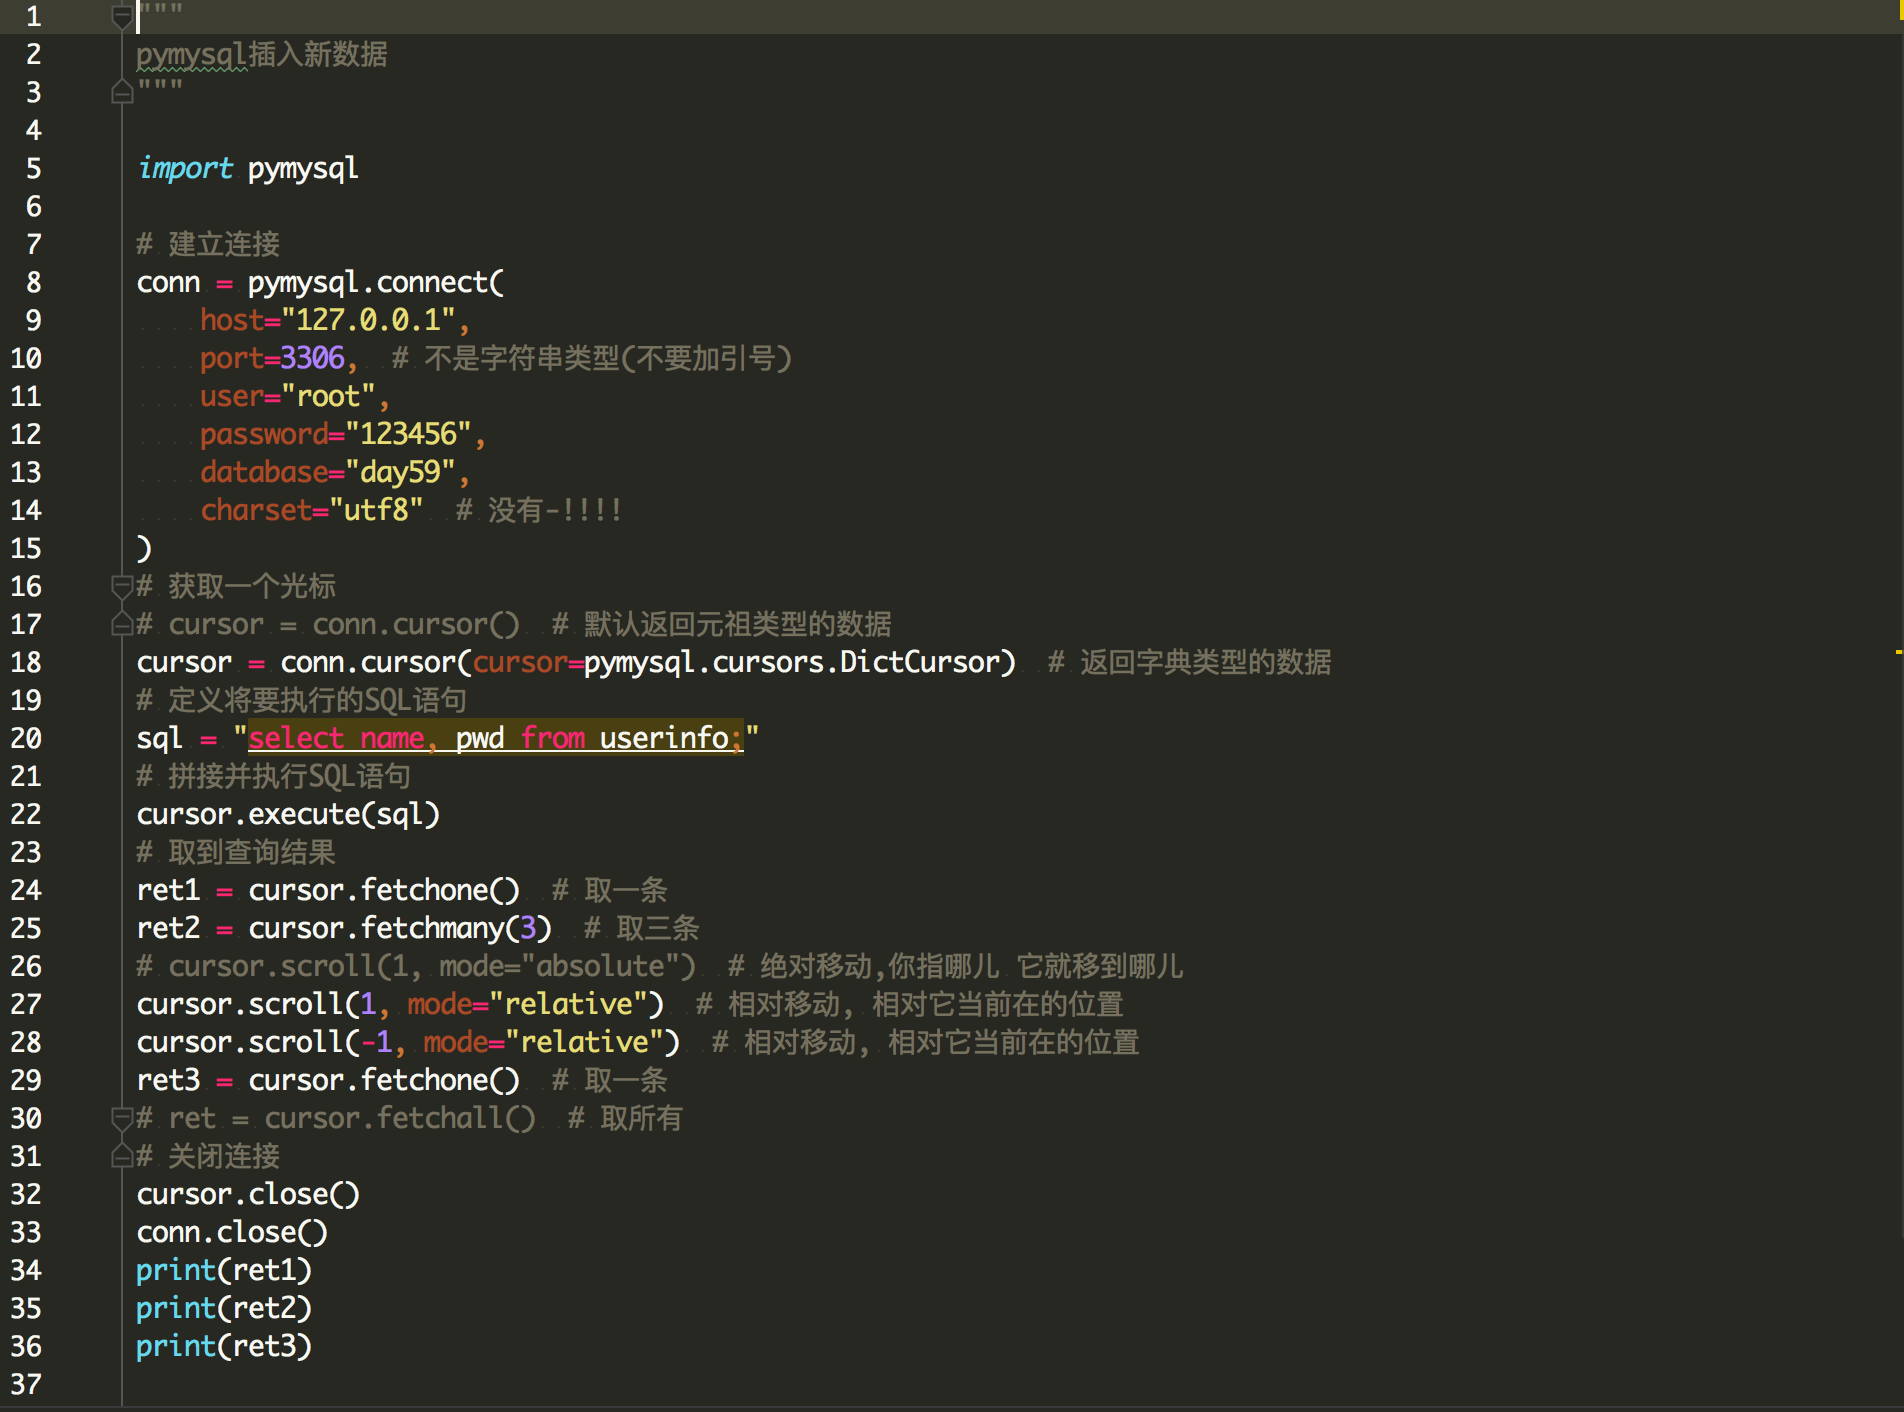Image resolution: width=1904 pixels, height=1412 pixels.
Task: Jump to the yellow warning stripe mark
Action: (1897, 652)
